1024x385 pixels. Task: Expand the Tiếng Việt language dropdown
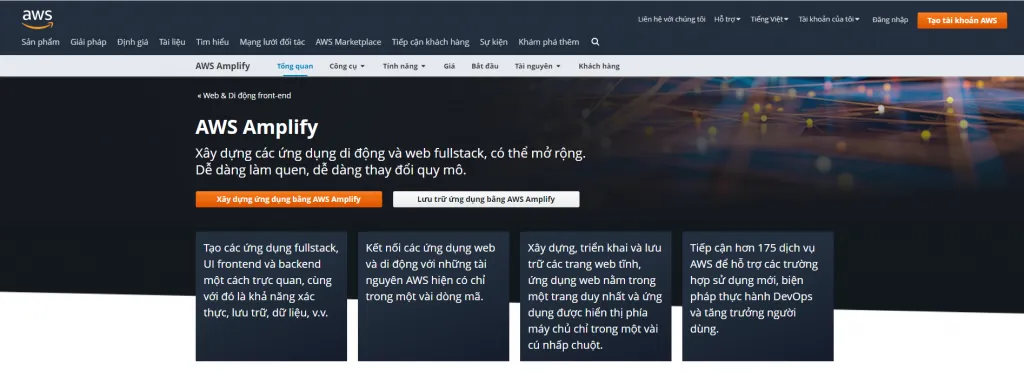[769, 20]
